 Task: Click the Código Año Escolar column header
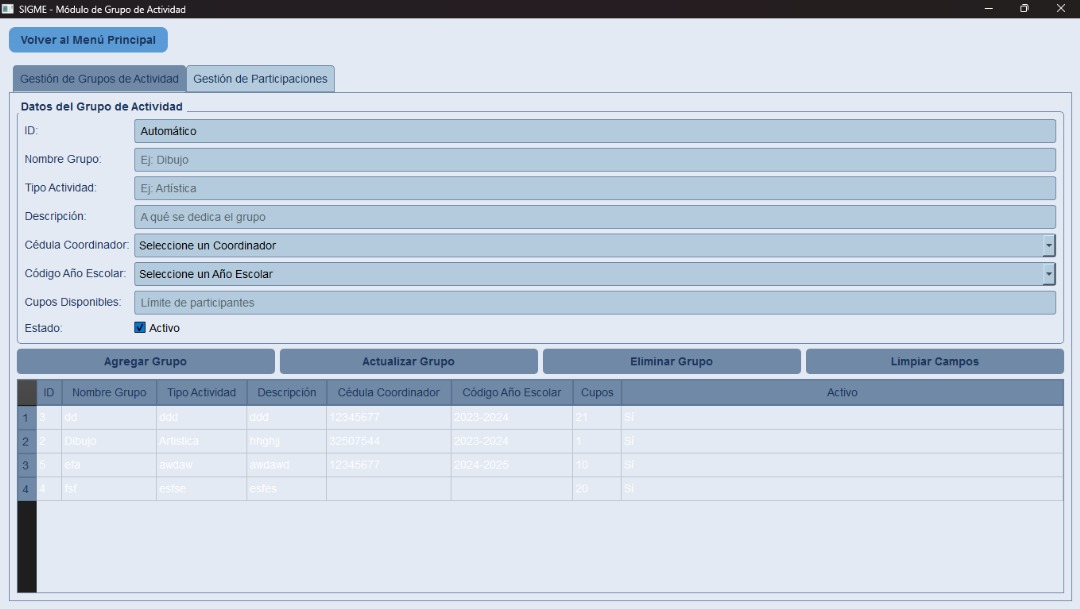click(x=511, y=392)
